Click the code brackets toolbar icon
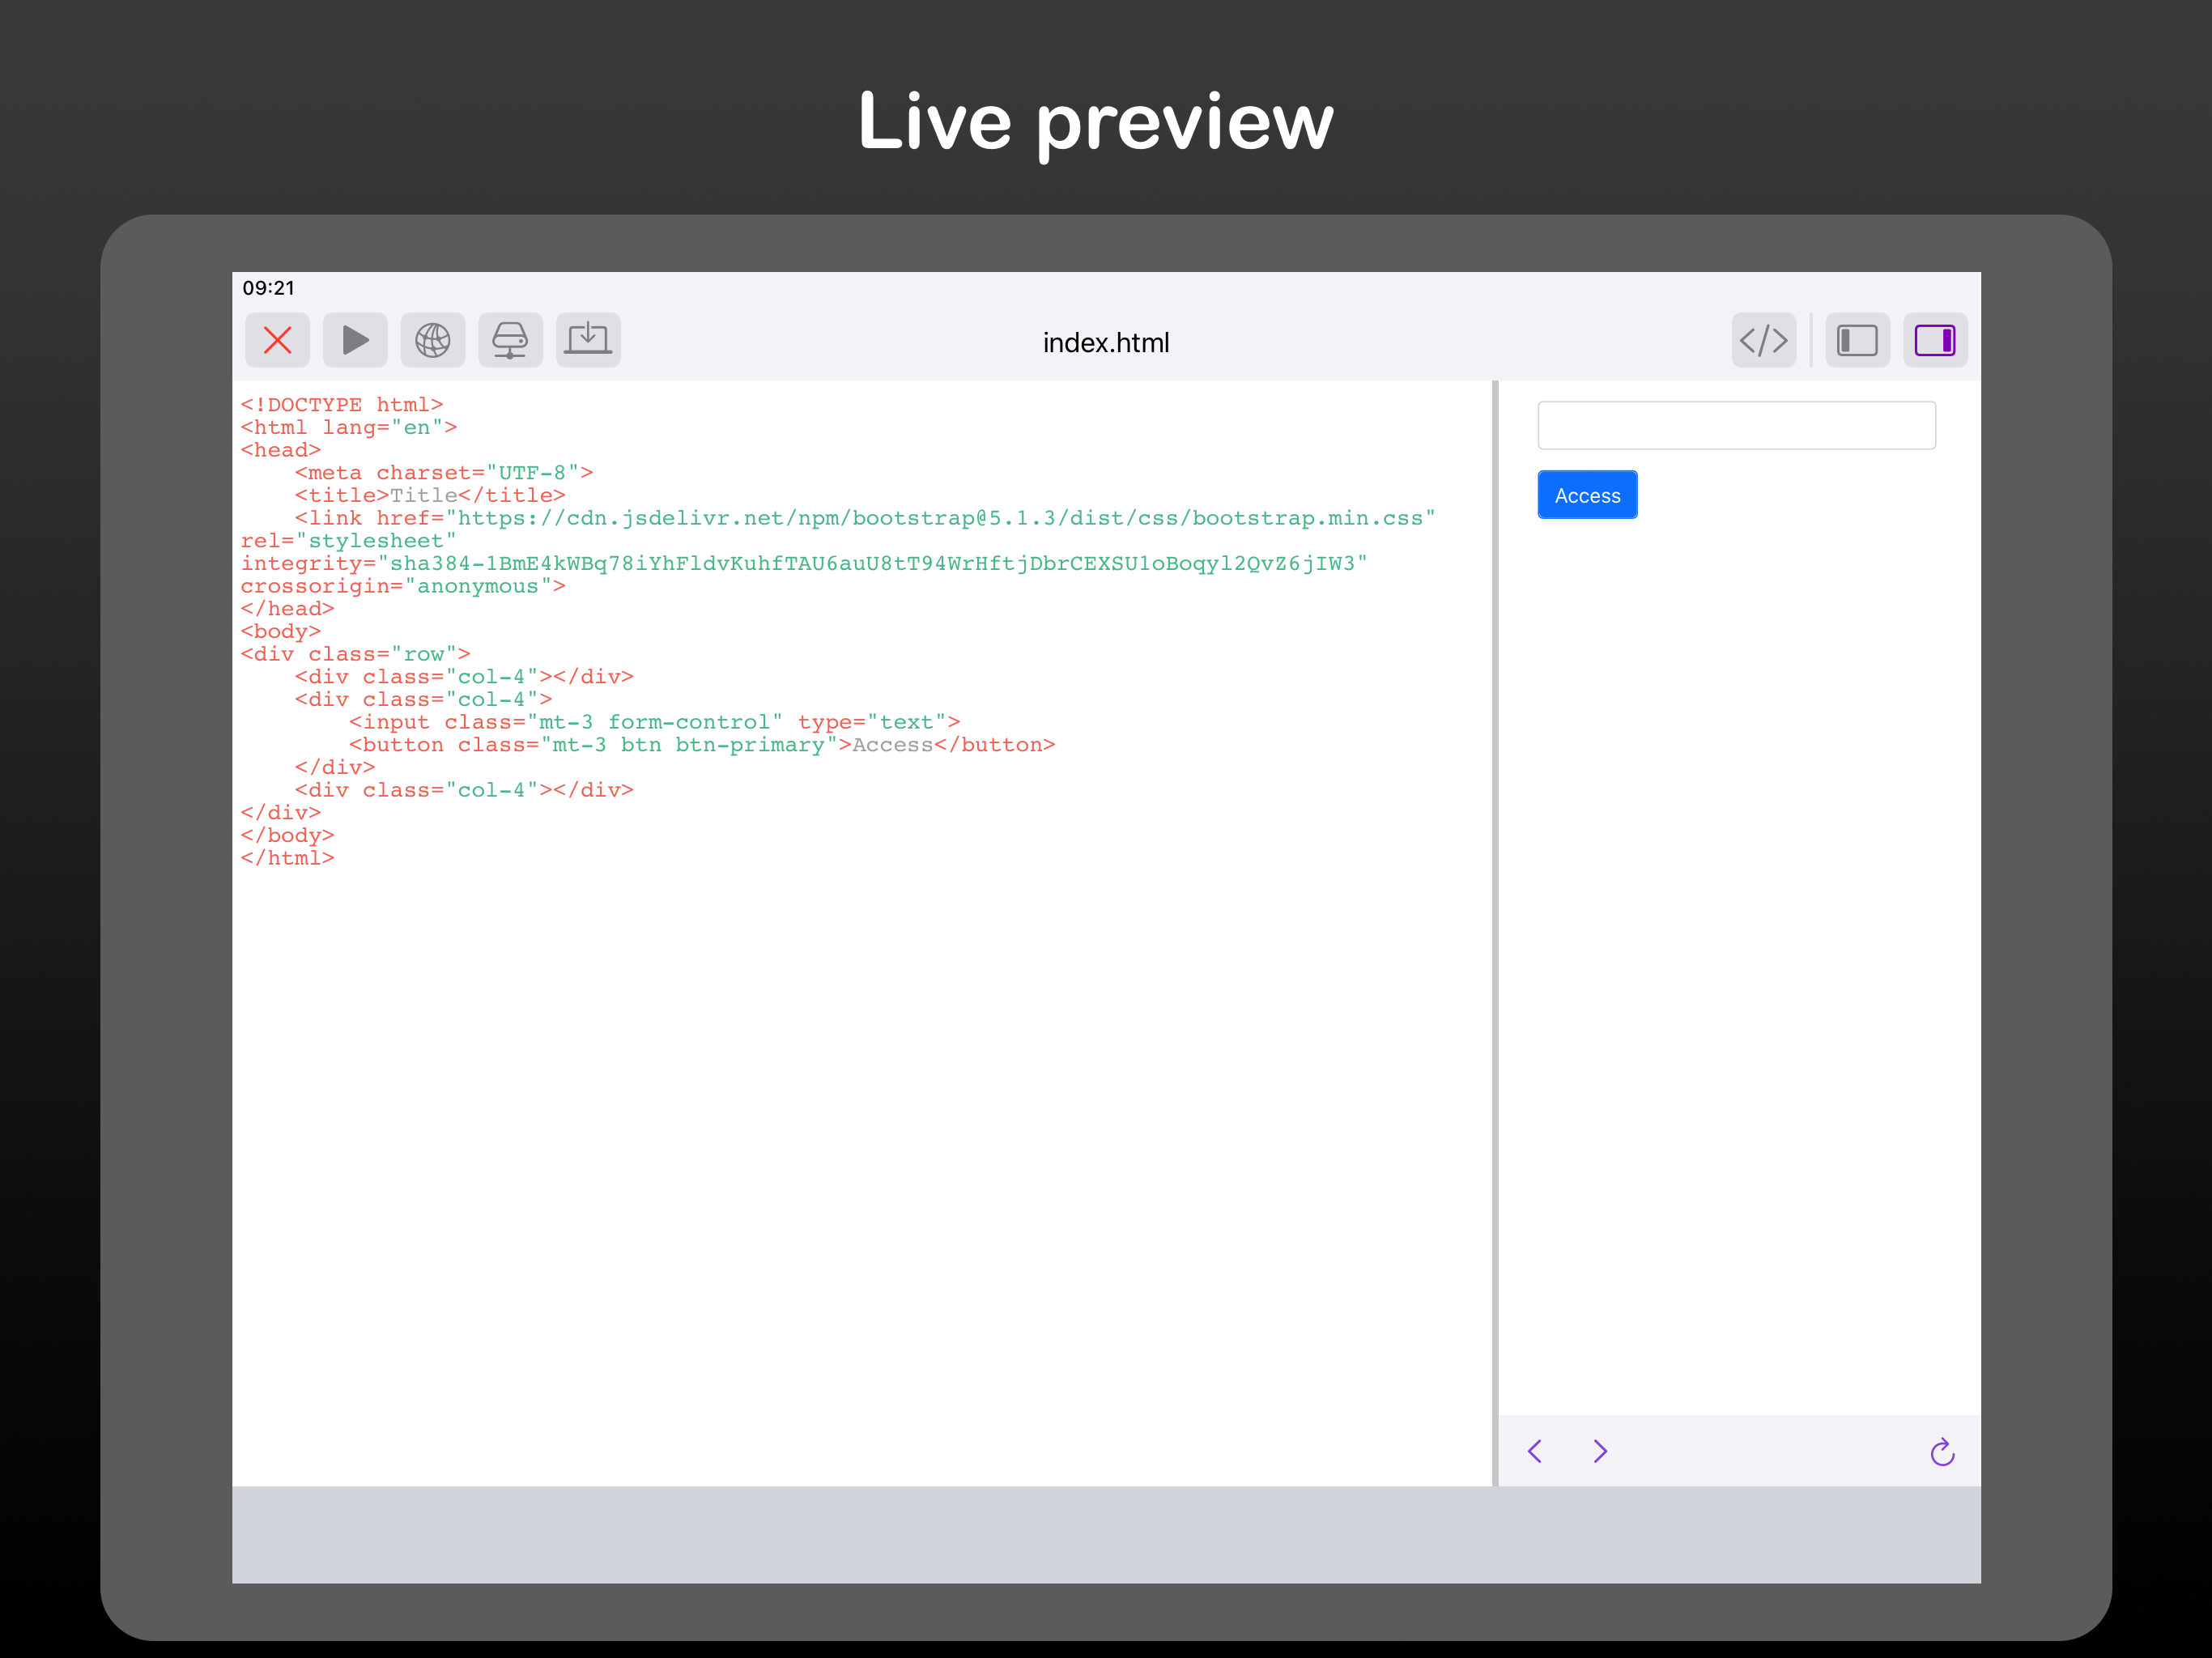The width and height of the screenshot is (2212, 1658). click(1763, 341)
